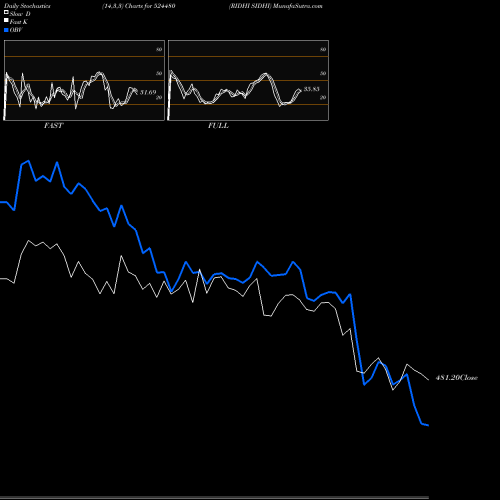This screenshot has width=500, height=500.
Task: Click the 'FAST' chart caption
Action: click(x=53, y=126)
